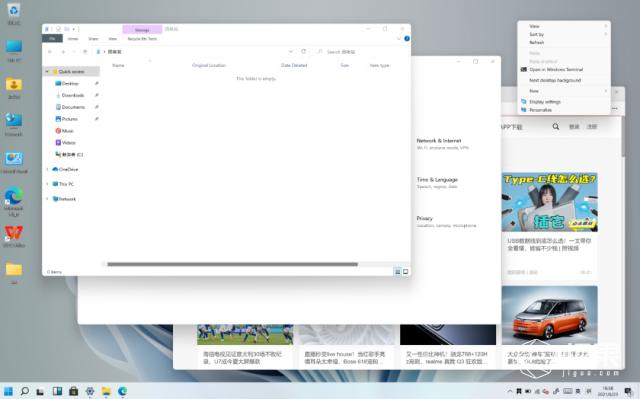Select Desktop in Quick access
This screenshot has width=640, height=399.
point(70,83)
